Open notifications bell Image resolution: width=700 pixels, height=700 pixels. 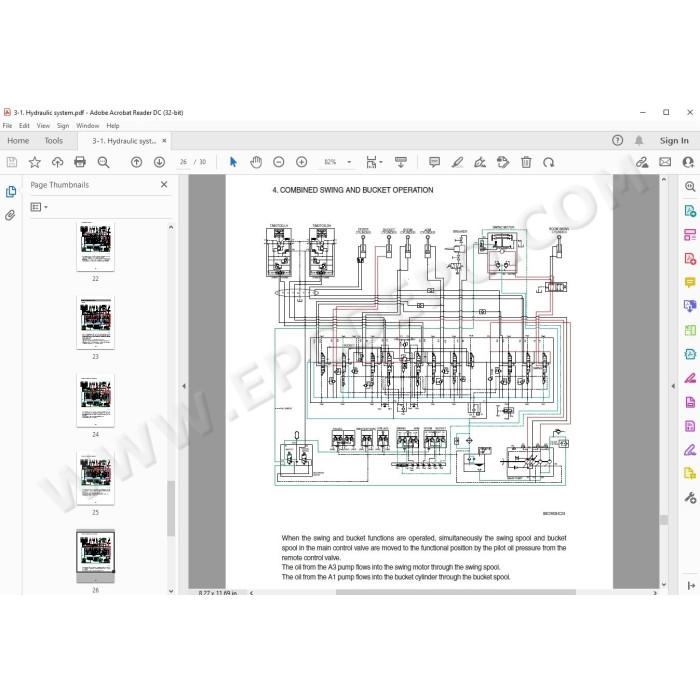click(639, 141)
